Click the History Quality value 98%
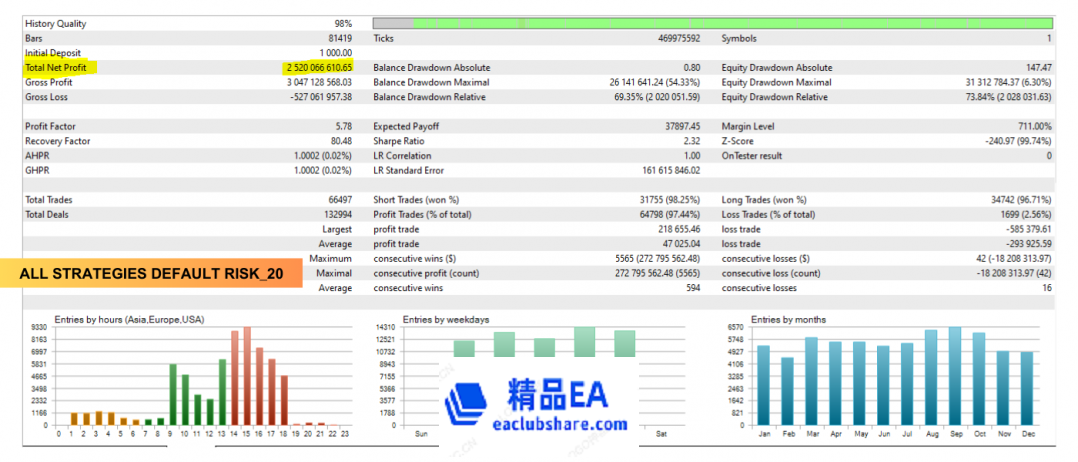Viewport: 1078px width, 462px height. (x=343, y=23)
